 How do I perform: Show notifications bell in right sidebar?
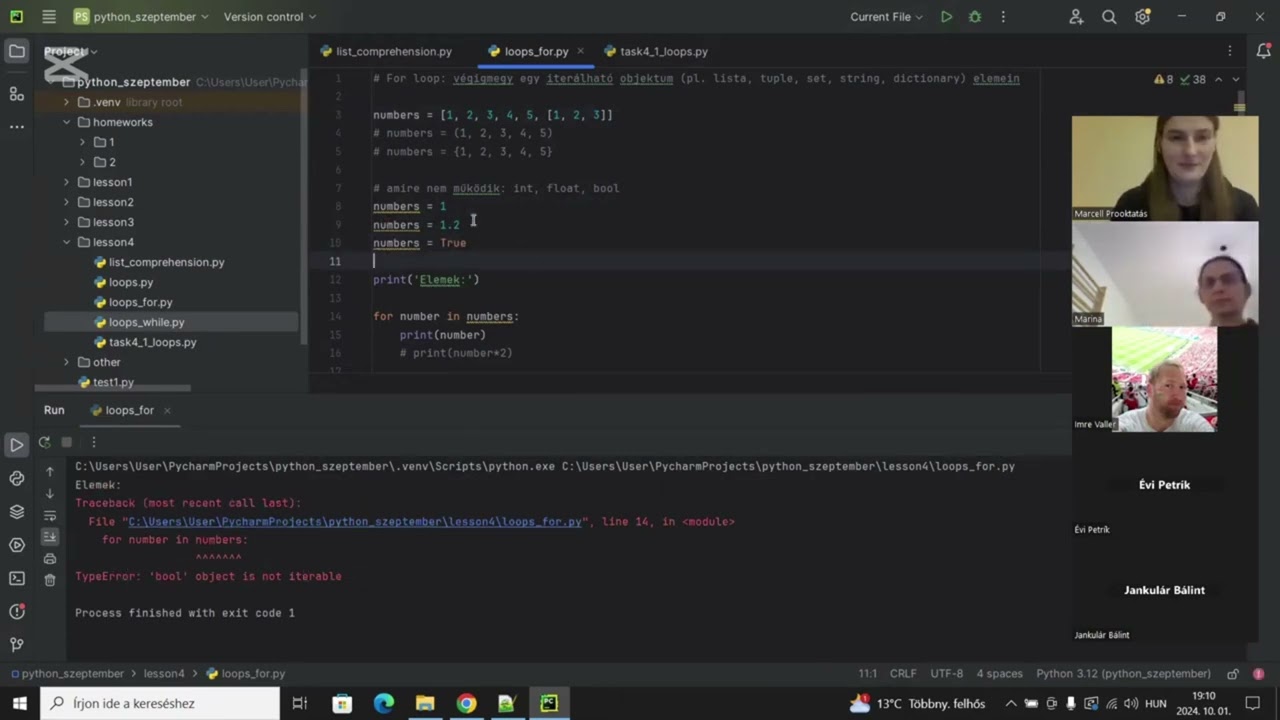tap(1263, 51)
